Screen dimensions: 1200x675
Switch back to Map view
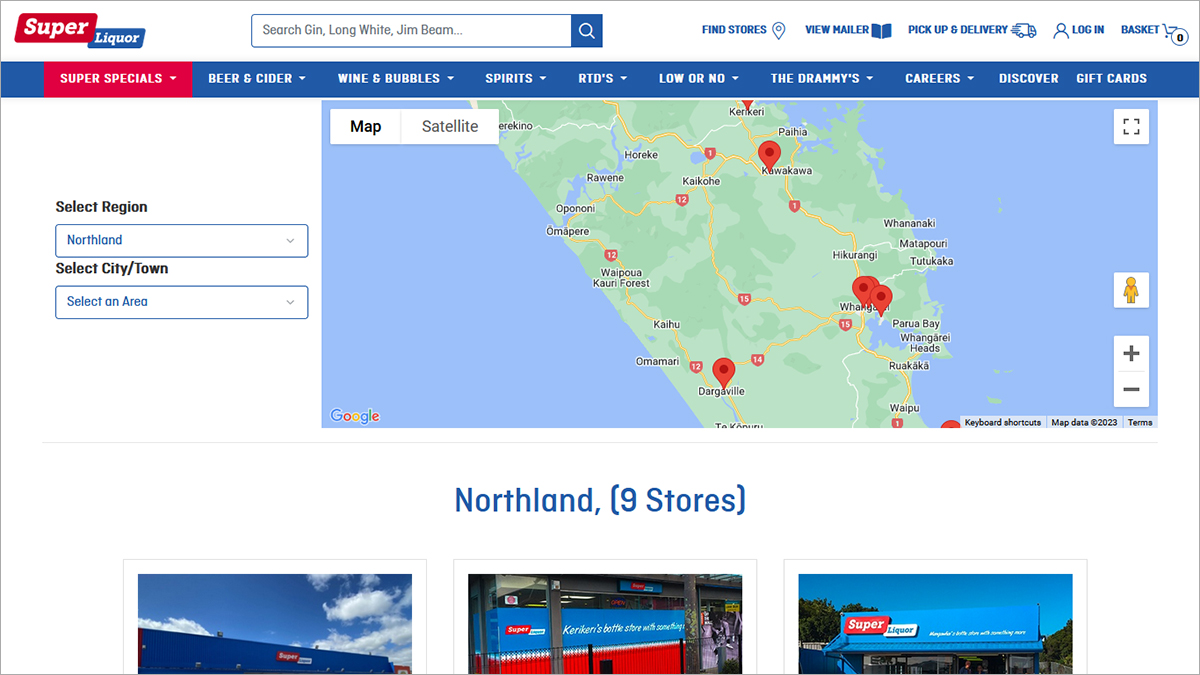click(365, 126)
